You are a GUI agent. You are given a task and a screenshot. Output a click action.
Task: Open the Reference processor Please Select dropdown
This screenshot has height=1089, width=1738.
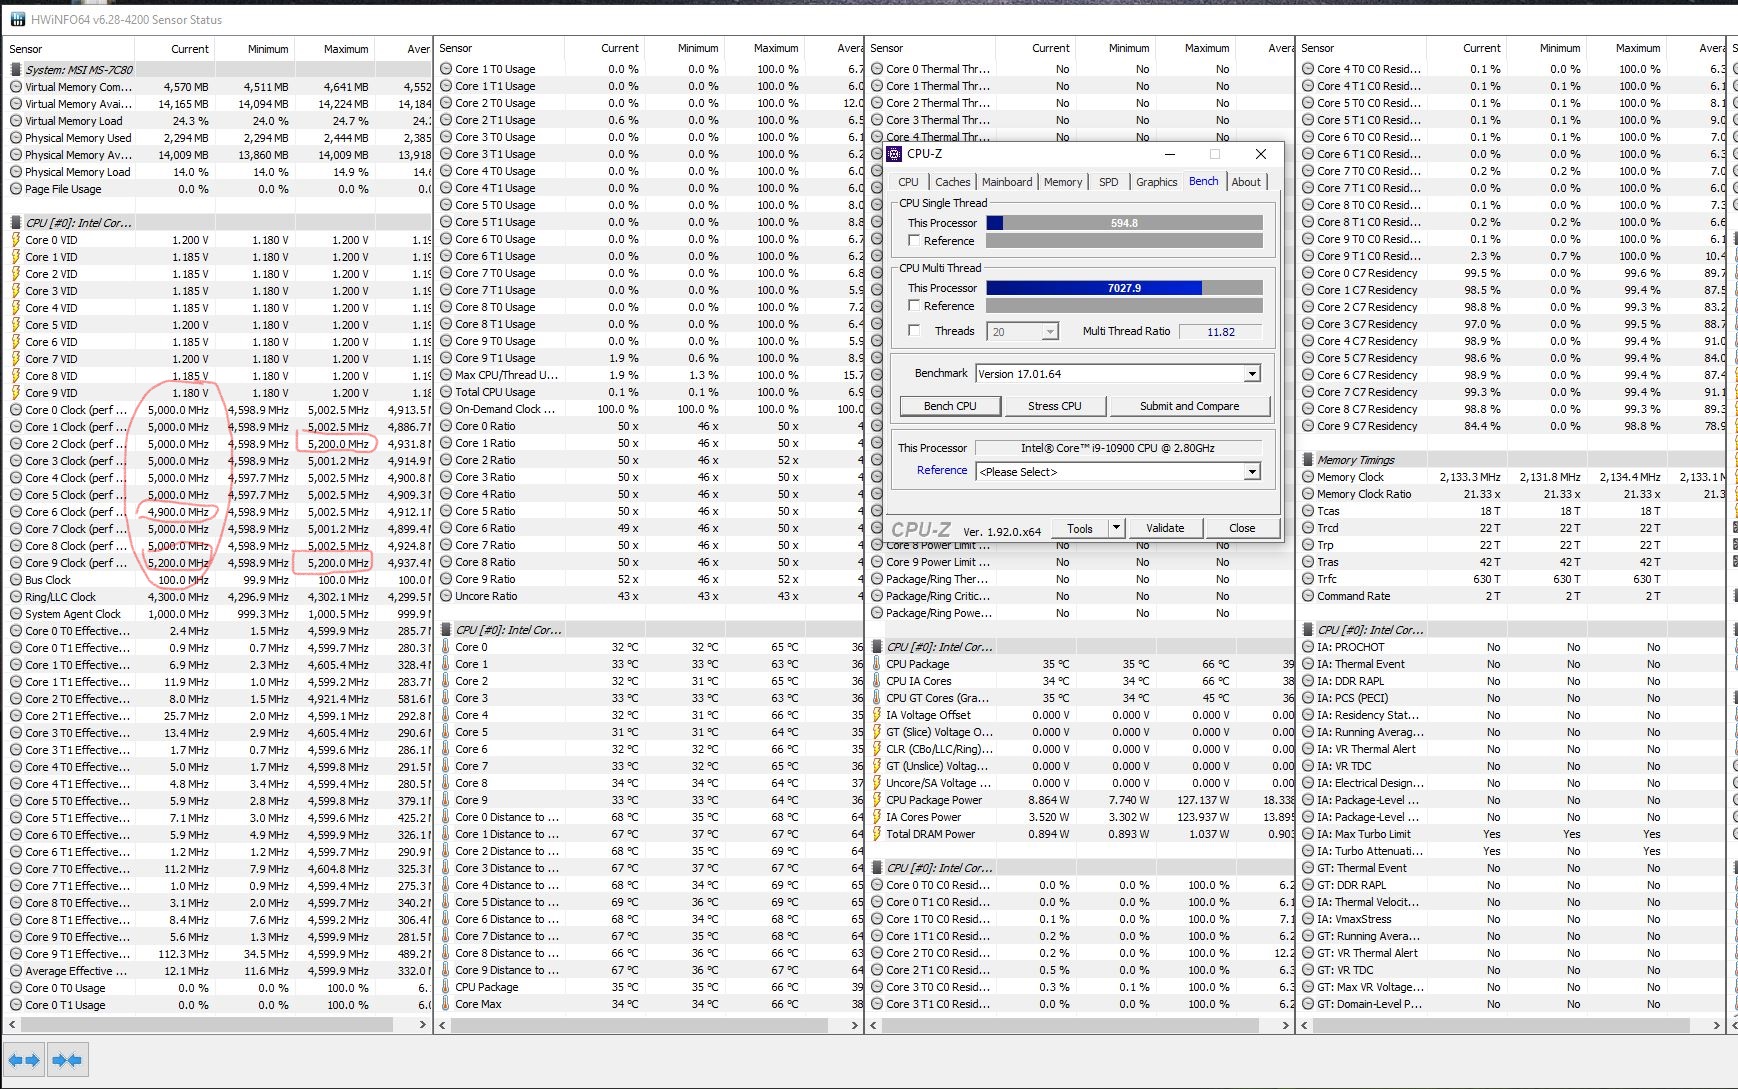tap(1252, 472)
